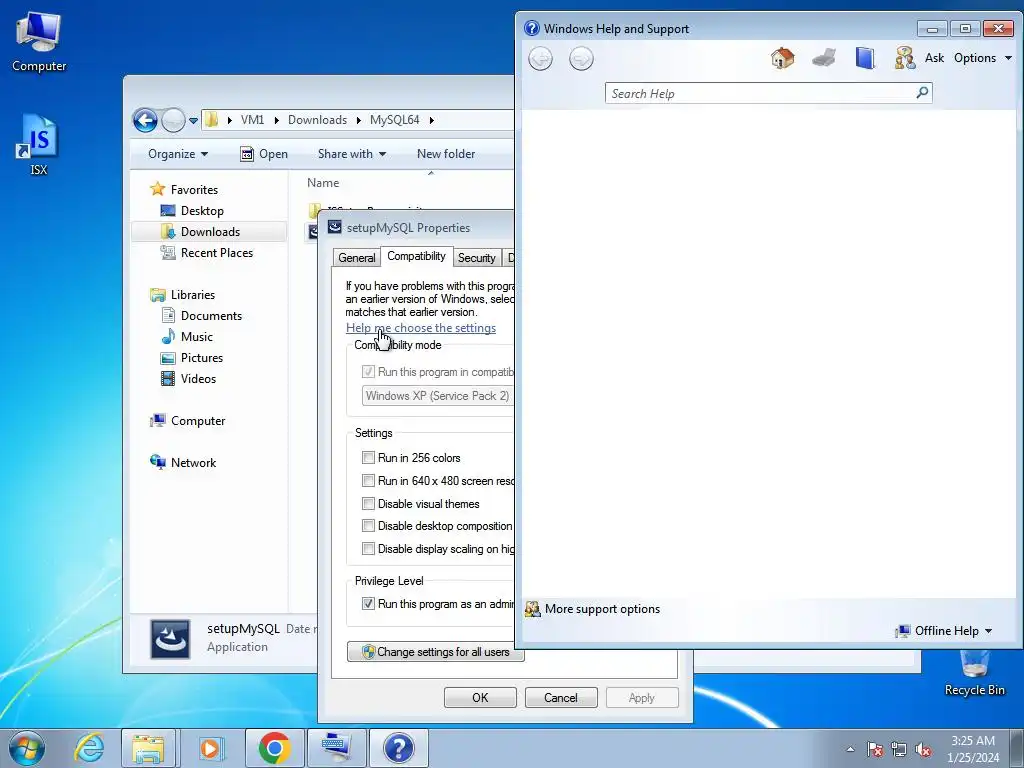Switch to the General tab
This screenshot has width=1024, height=768.
point(357,258)
